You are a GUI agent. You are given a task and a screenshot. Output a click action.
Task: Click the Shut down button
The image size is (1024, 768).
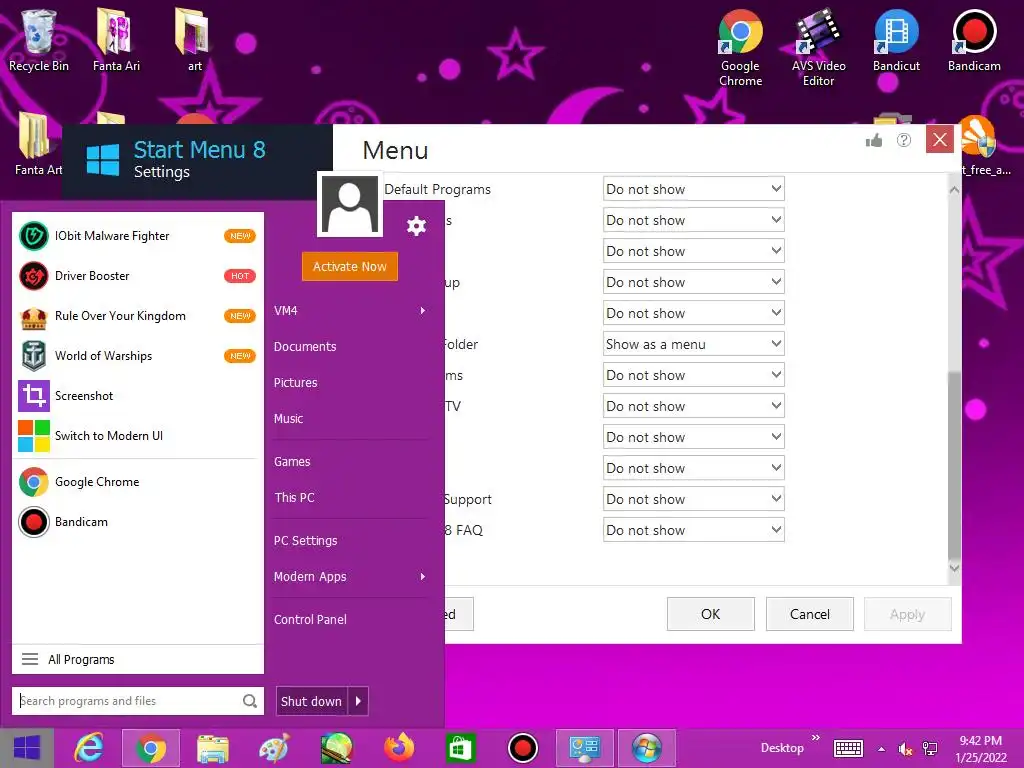tap(312, 701)
